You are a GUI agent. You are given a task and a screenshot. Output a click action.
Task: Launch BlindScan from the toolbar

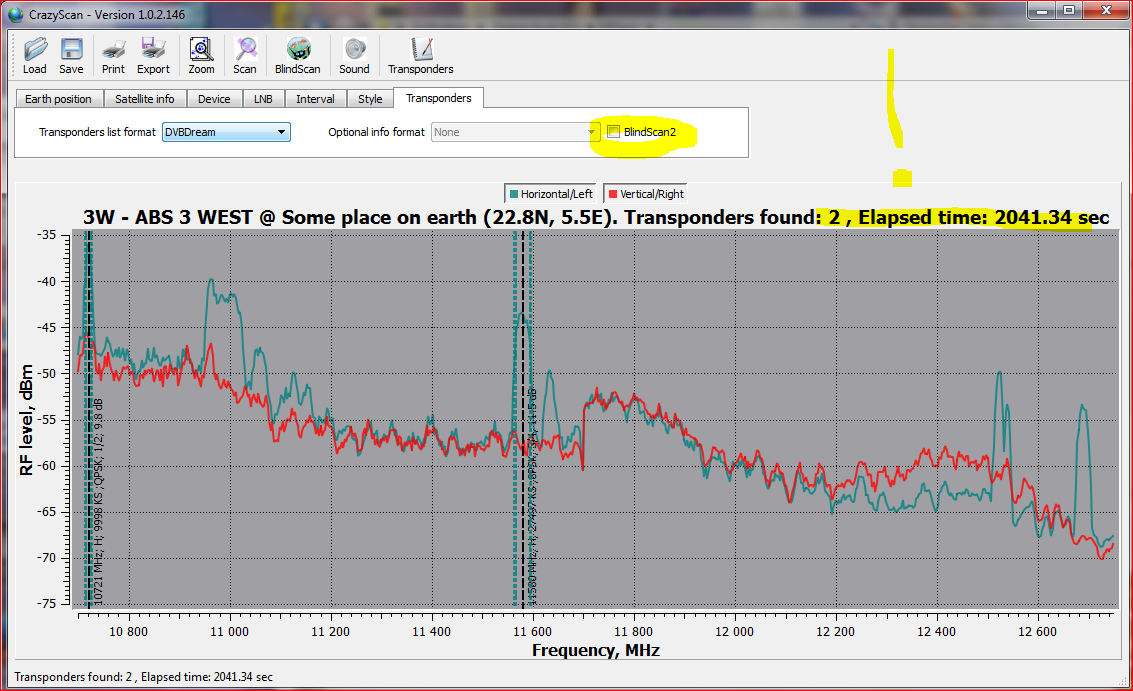pos(297,49)
